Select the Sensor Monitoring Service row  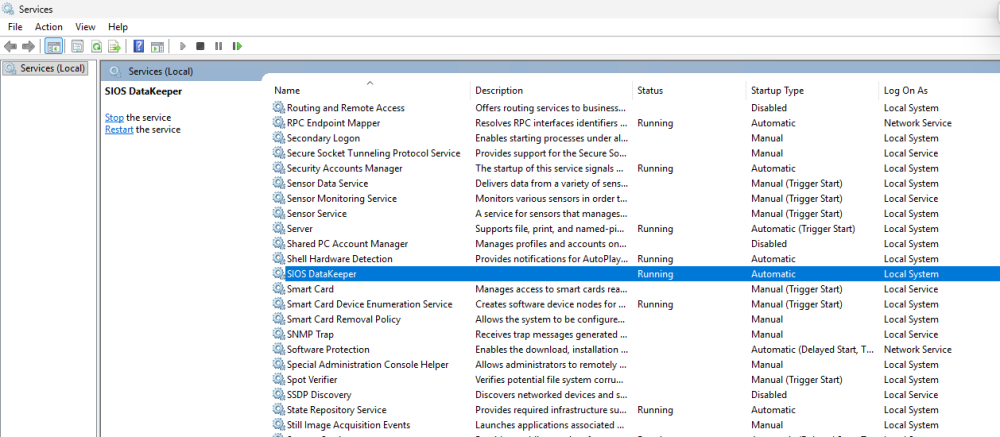tap(635, 198)
